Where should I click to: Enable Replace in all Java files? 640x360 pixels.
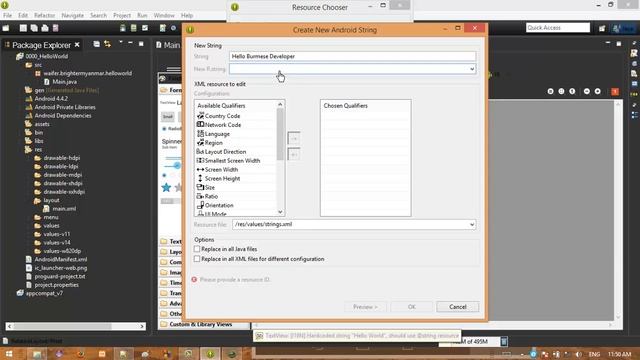point(197,249)
